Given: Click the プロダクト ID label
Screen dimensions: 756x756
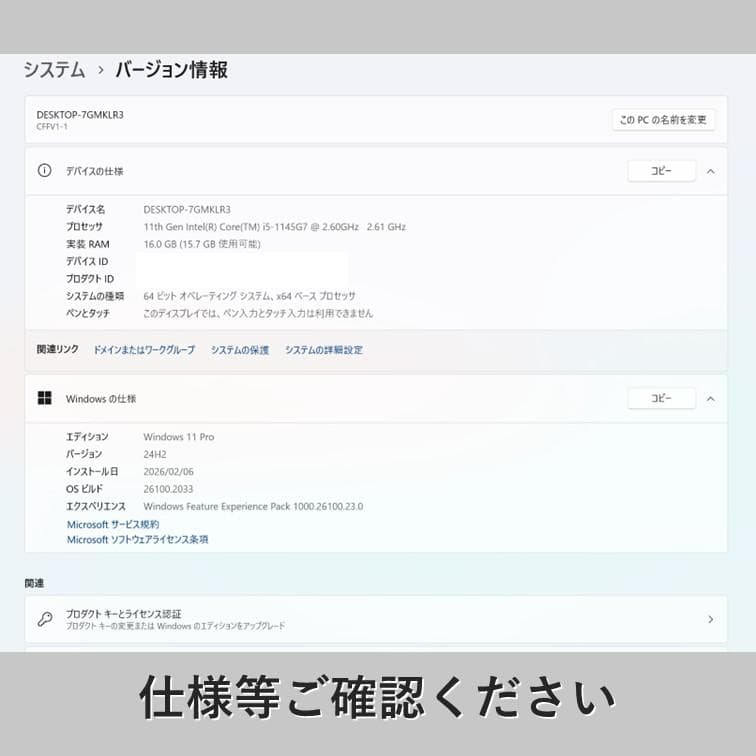Looking at the screenshot, I should pyautogui.click(x=90, y=279).
